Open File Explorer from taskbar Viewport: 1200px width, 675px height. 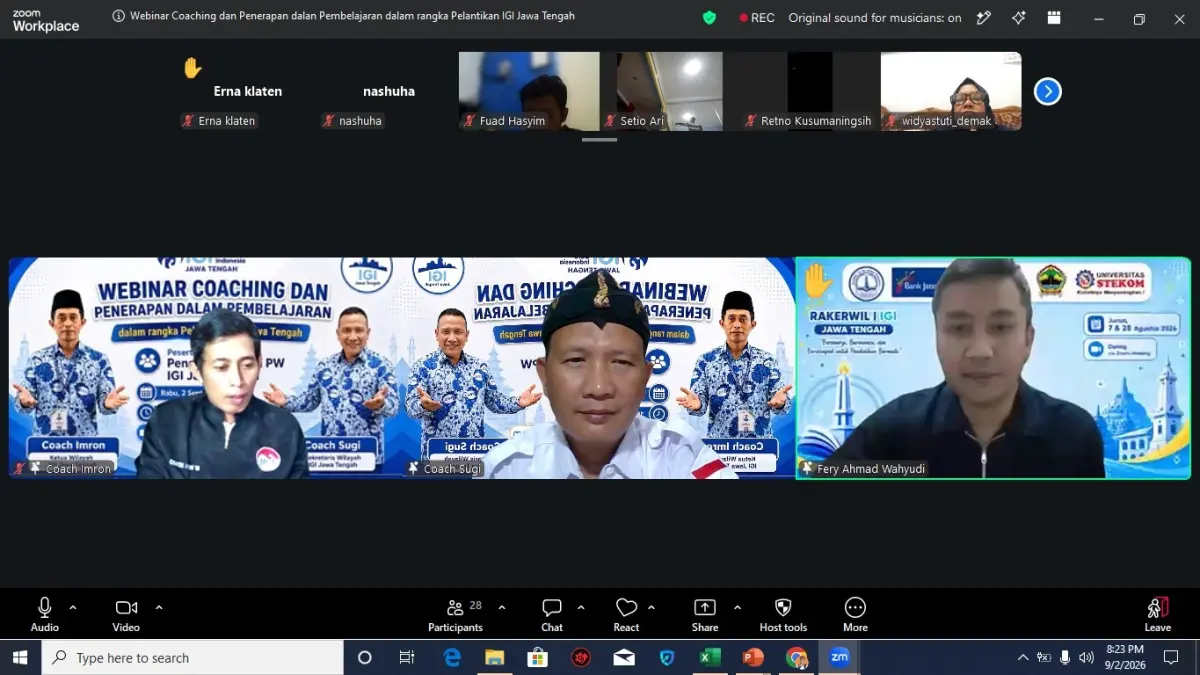pyautogui.click(x=494, y=657)
